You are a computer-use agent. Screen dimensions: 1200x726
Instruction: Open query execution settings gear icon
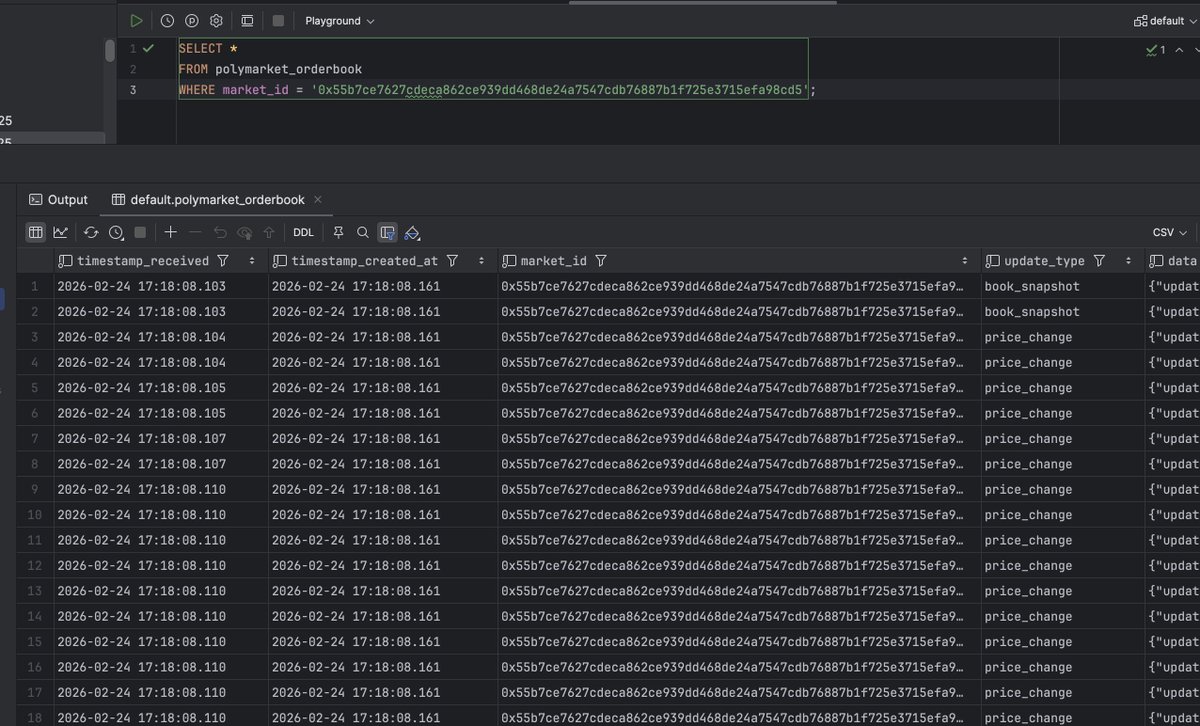coord(215,20)
